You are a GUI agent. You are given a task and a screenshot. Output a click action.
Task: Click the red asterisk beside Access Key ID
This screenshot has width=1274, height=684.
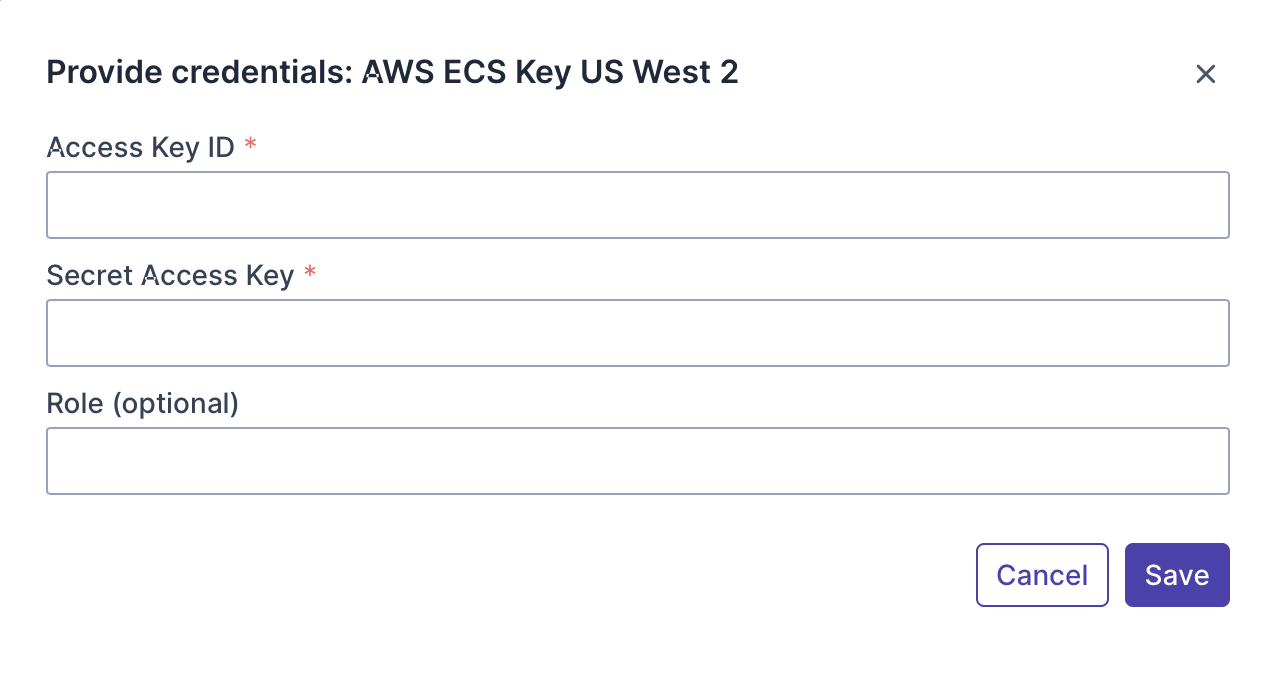[251, 147]
